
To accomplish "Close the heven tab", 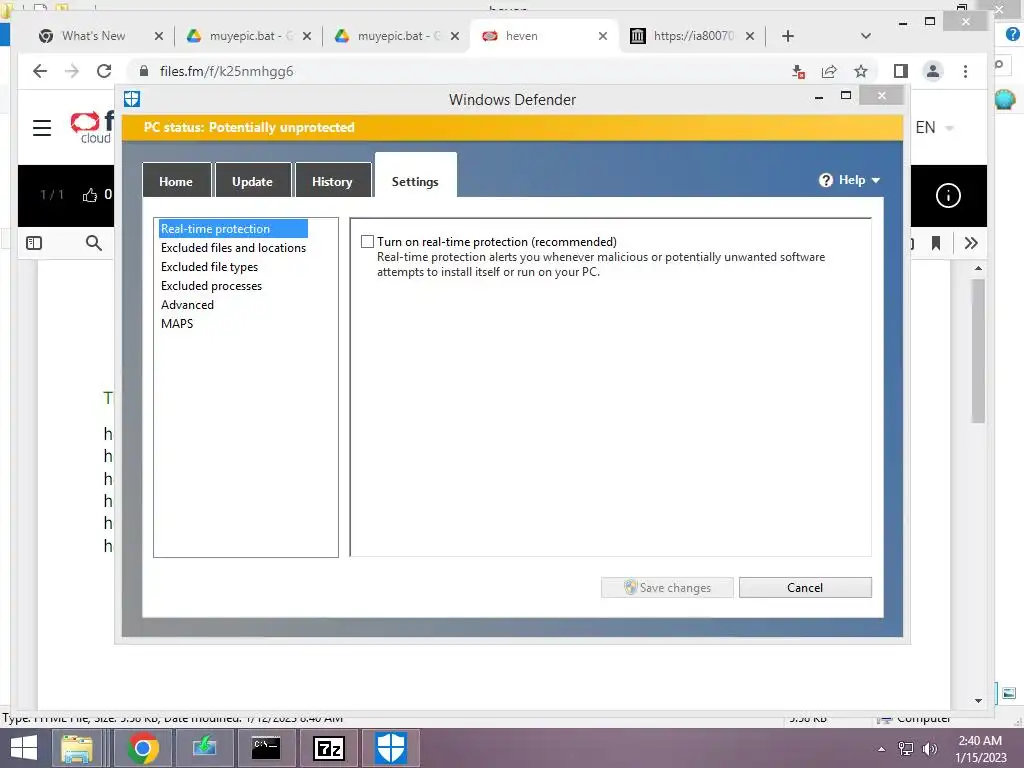I will coord(603,36).
